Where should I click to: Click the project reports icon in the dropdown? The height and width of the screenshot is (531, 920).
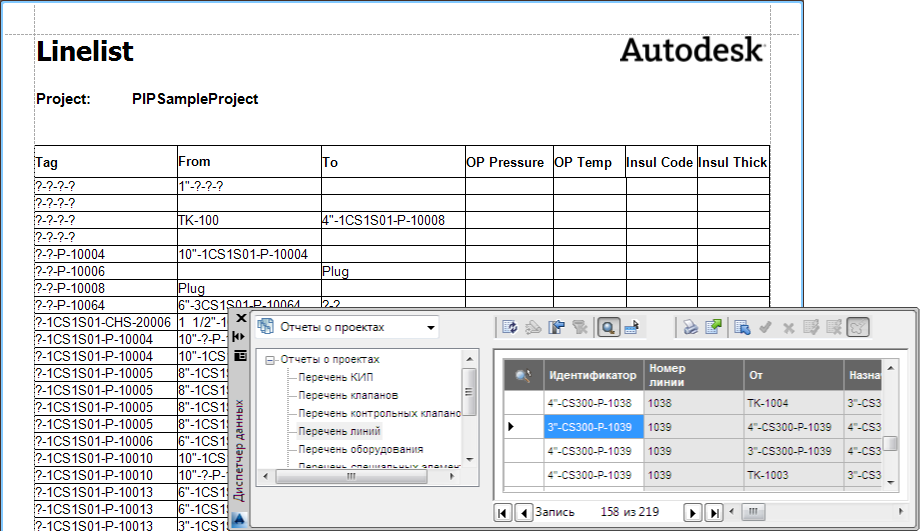(266, 326)
